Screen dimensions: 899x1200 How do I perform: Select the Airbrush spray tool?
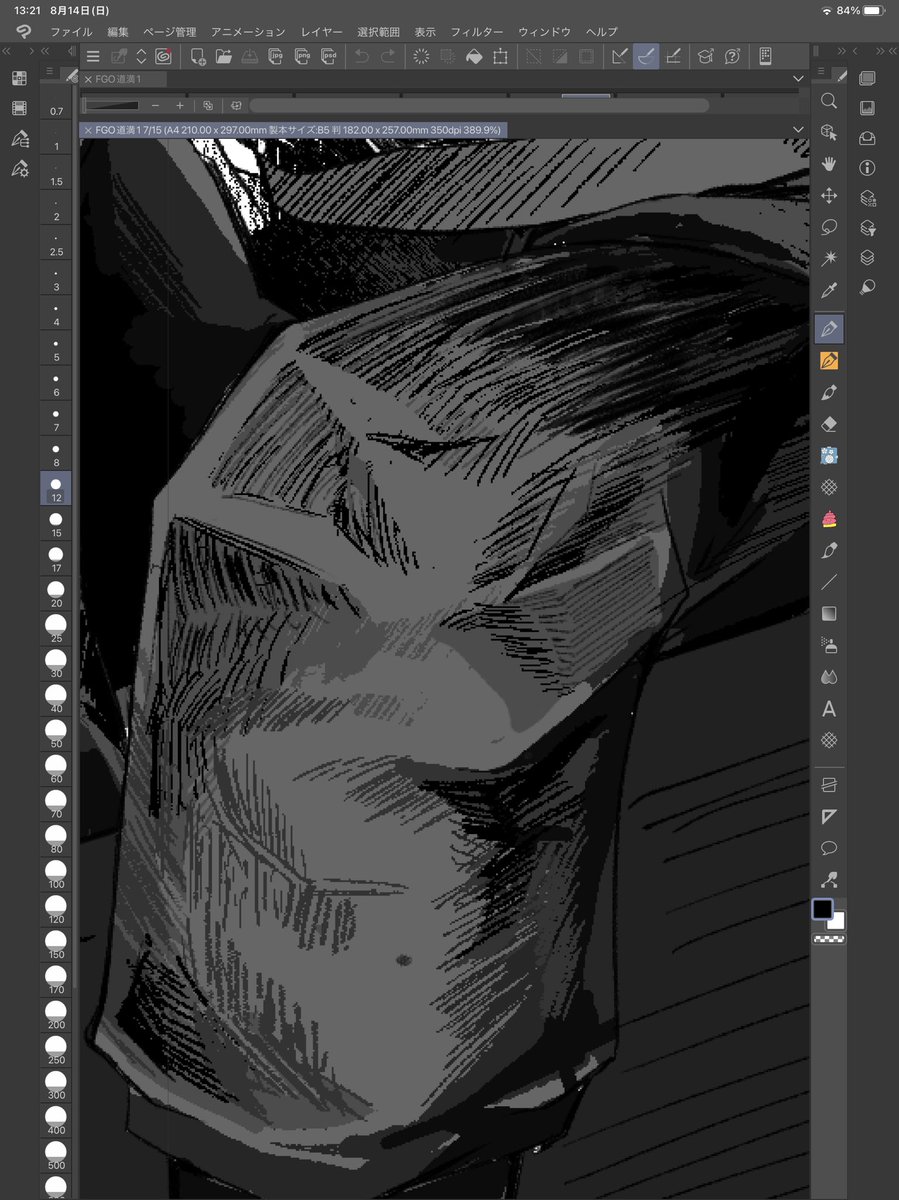(x=828, y=645)
